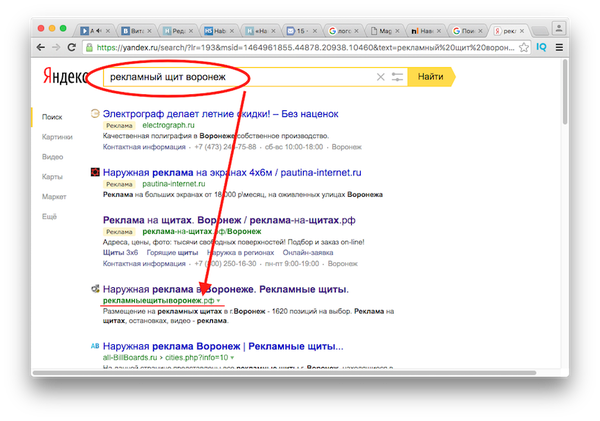Clear search query with the X icon
600x421 pixels.
click(380, 77)
